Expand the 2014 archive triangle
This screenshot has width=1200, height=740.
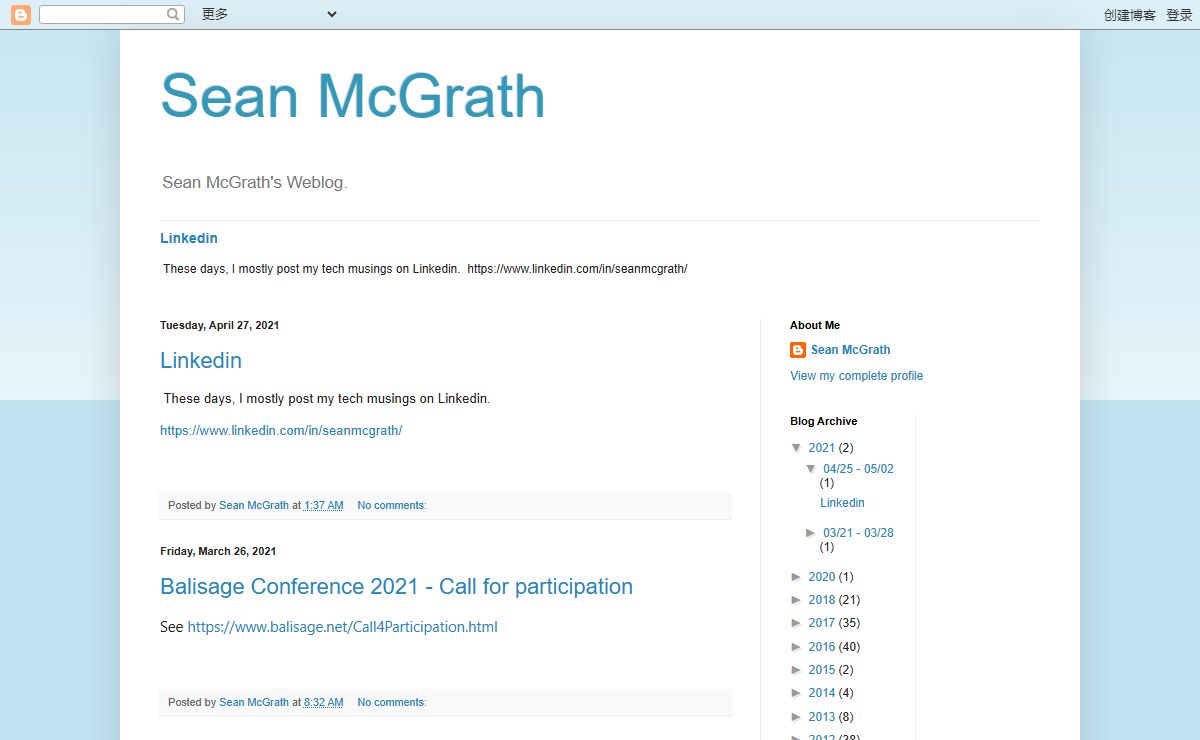pyautogui.click(x=797, y=693)
